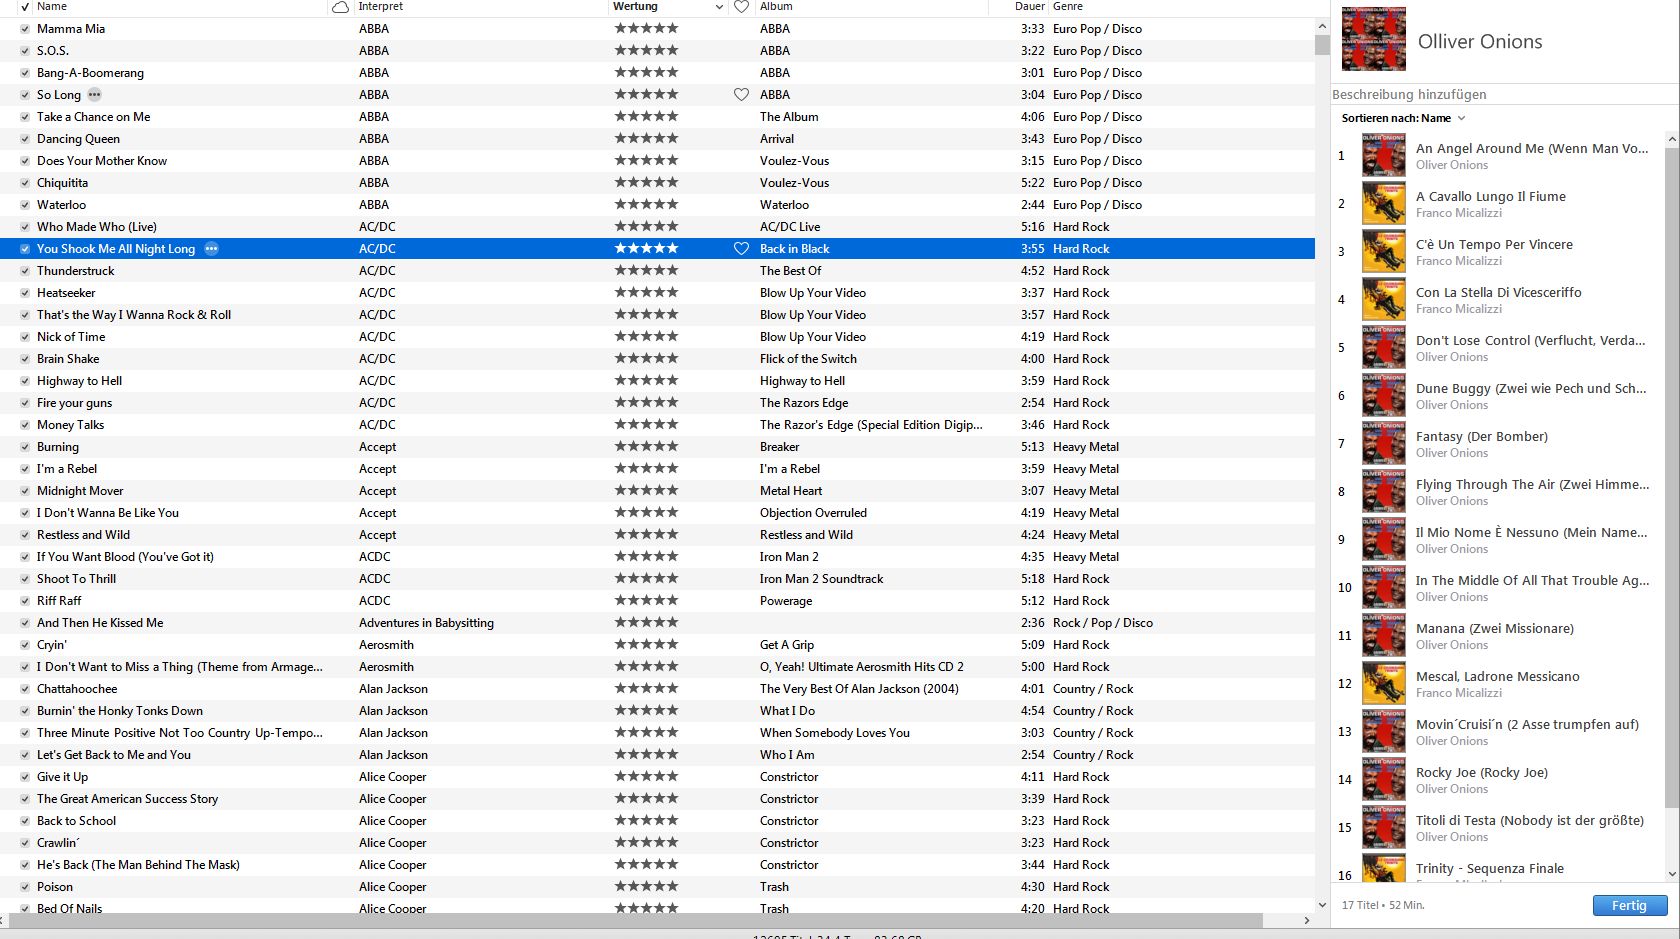Select the song Restless and Wild

[83, 535]
